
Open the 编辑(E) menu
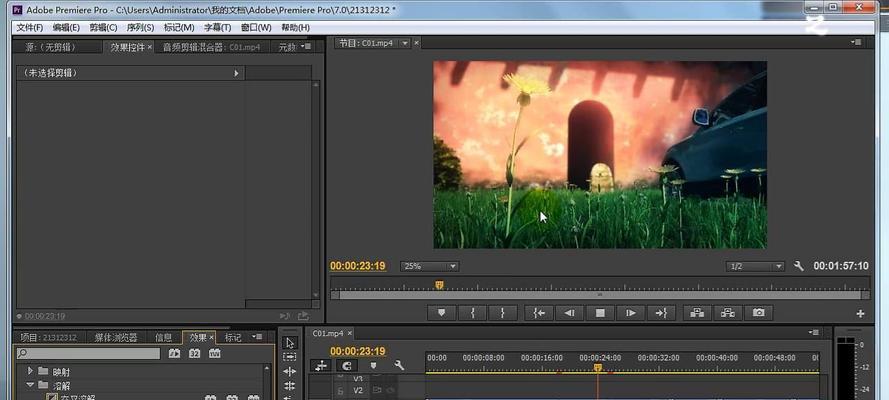66,27
